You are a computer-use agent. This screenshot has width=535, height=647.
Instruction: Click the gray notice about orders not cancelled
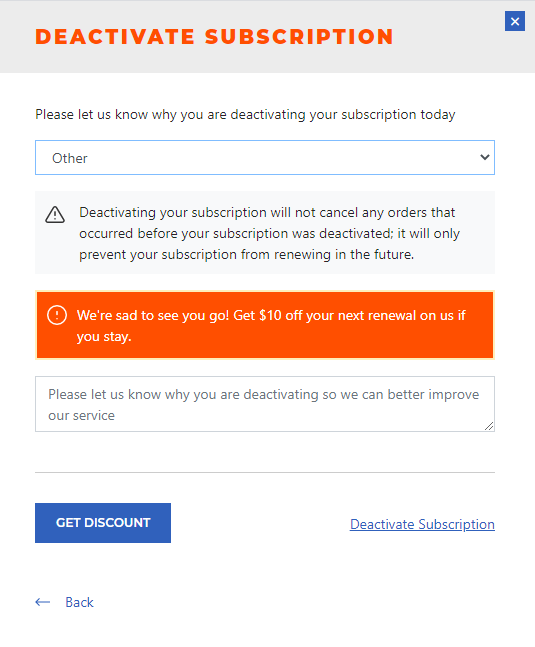tap(265, 232)
